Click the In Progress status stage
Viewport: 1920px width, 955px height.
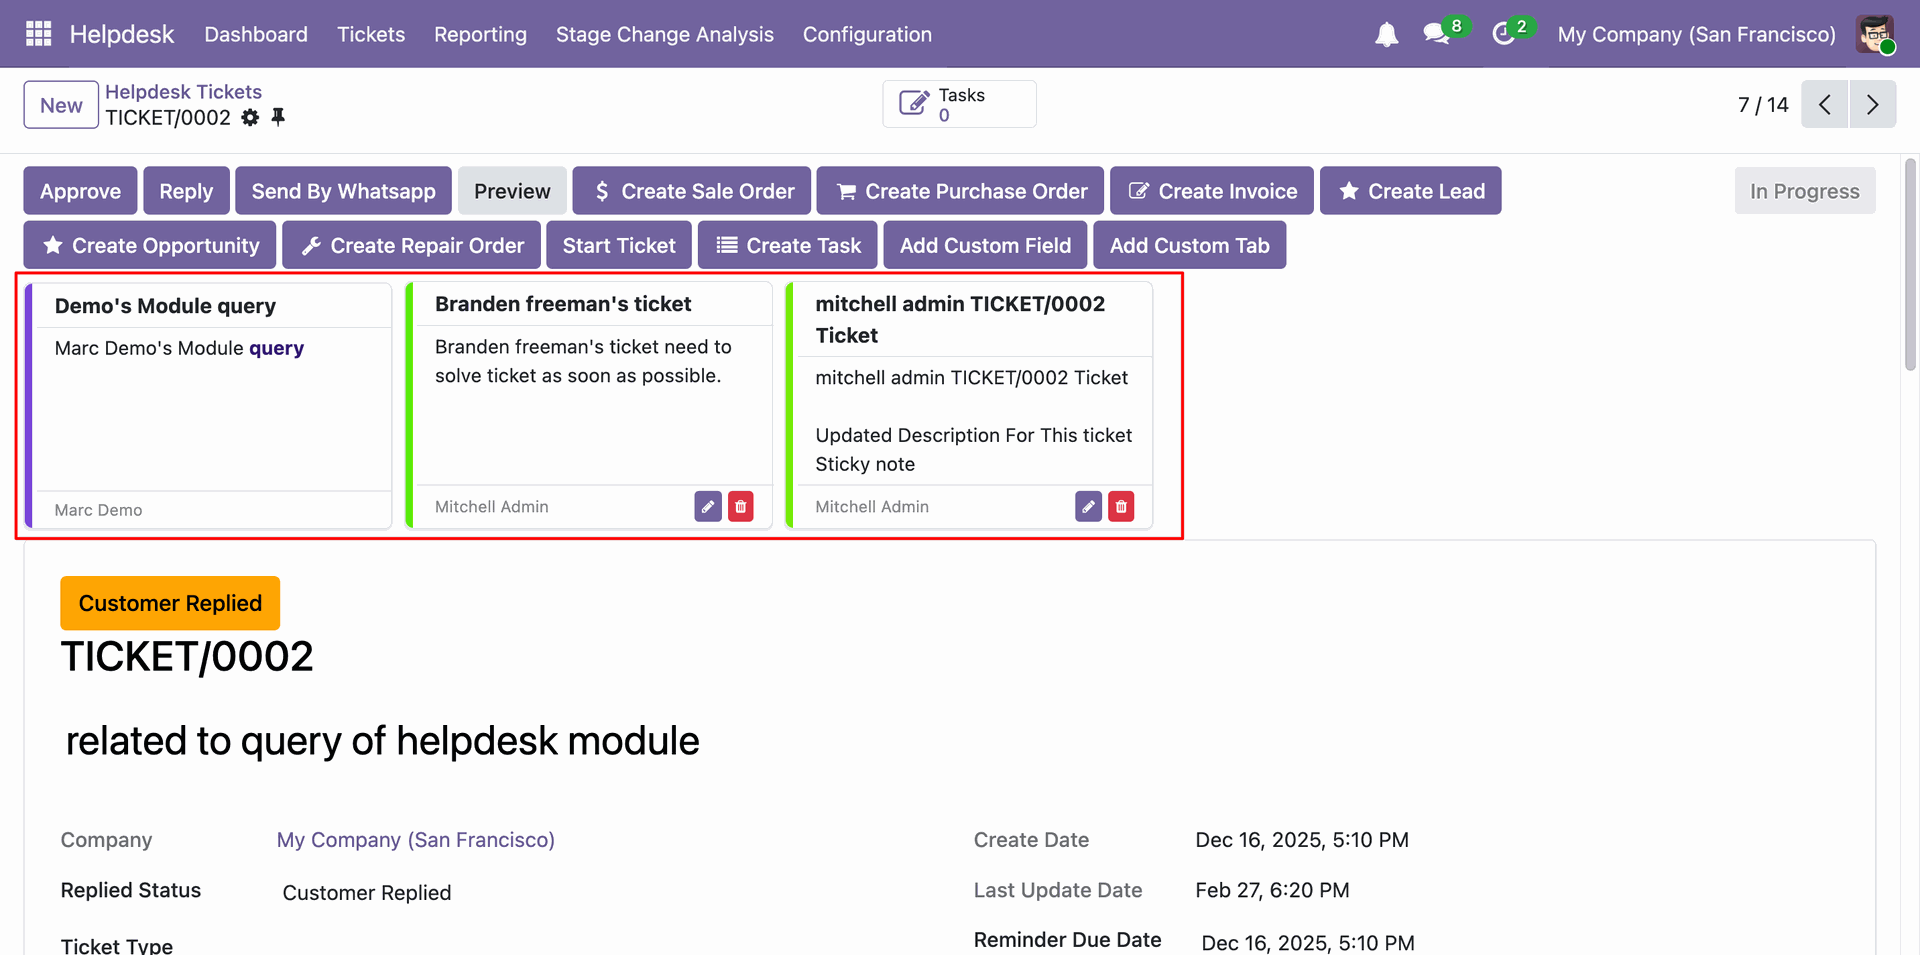coord(1804,191)
